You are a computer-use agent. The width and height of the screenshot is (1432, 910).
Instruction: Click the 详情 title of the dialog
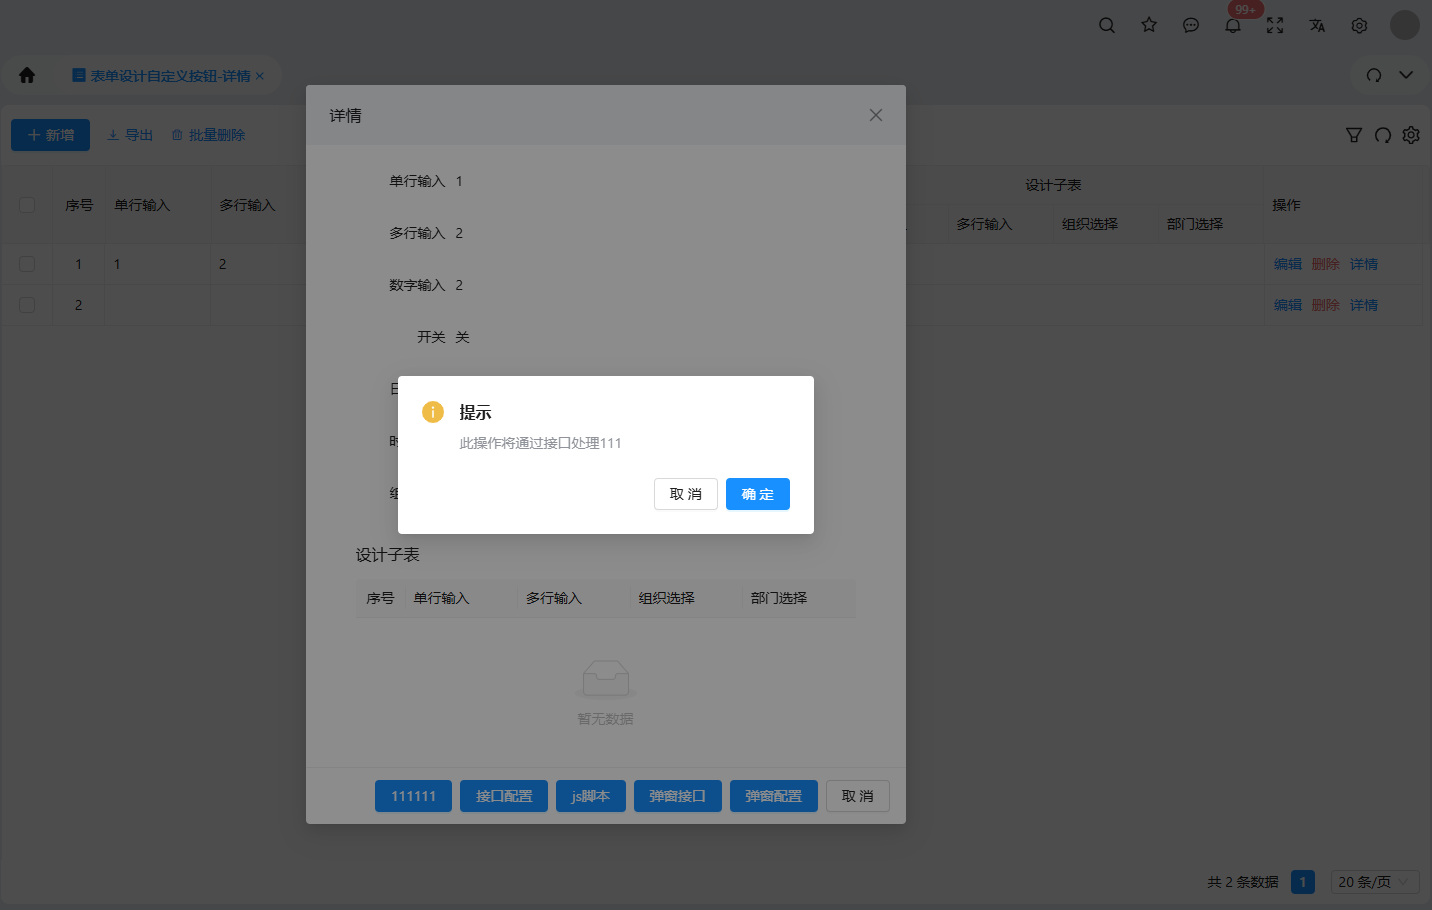(346, 116)
